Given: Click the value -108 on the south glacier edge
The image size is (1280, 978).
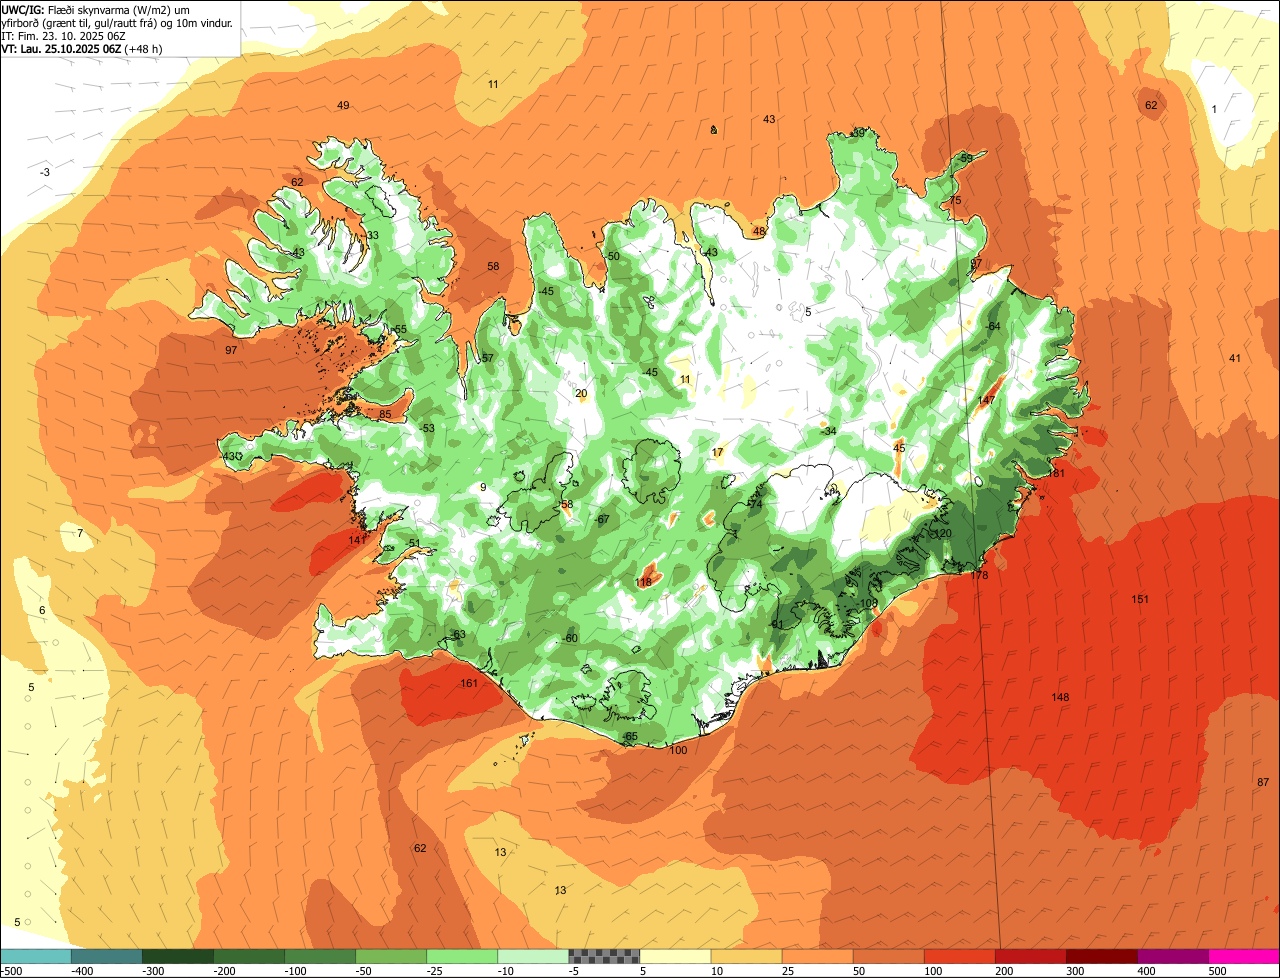Looking at the screenshot, I should 867,603.
